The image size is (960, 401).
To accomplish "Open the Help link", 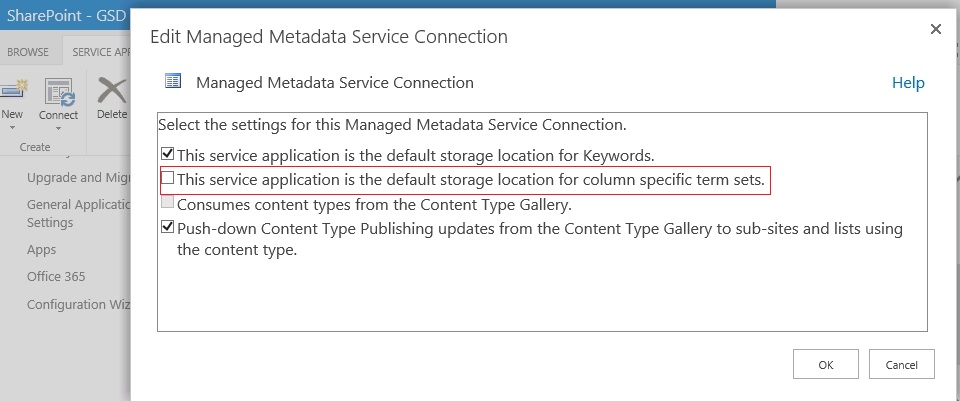I will click(x=908, y=83).
